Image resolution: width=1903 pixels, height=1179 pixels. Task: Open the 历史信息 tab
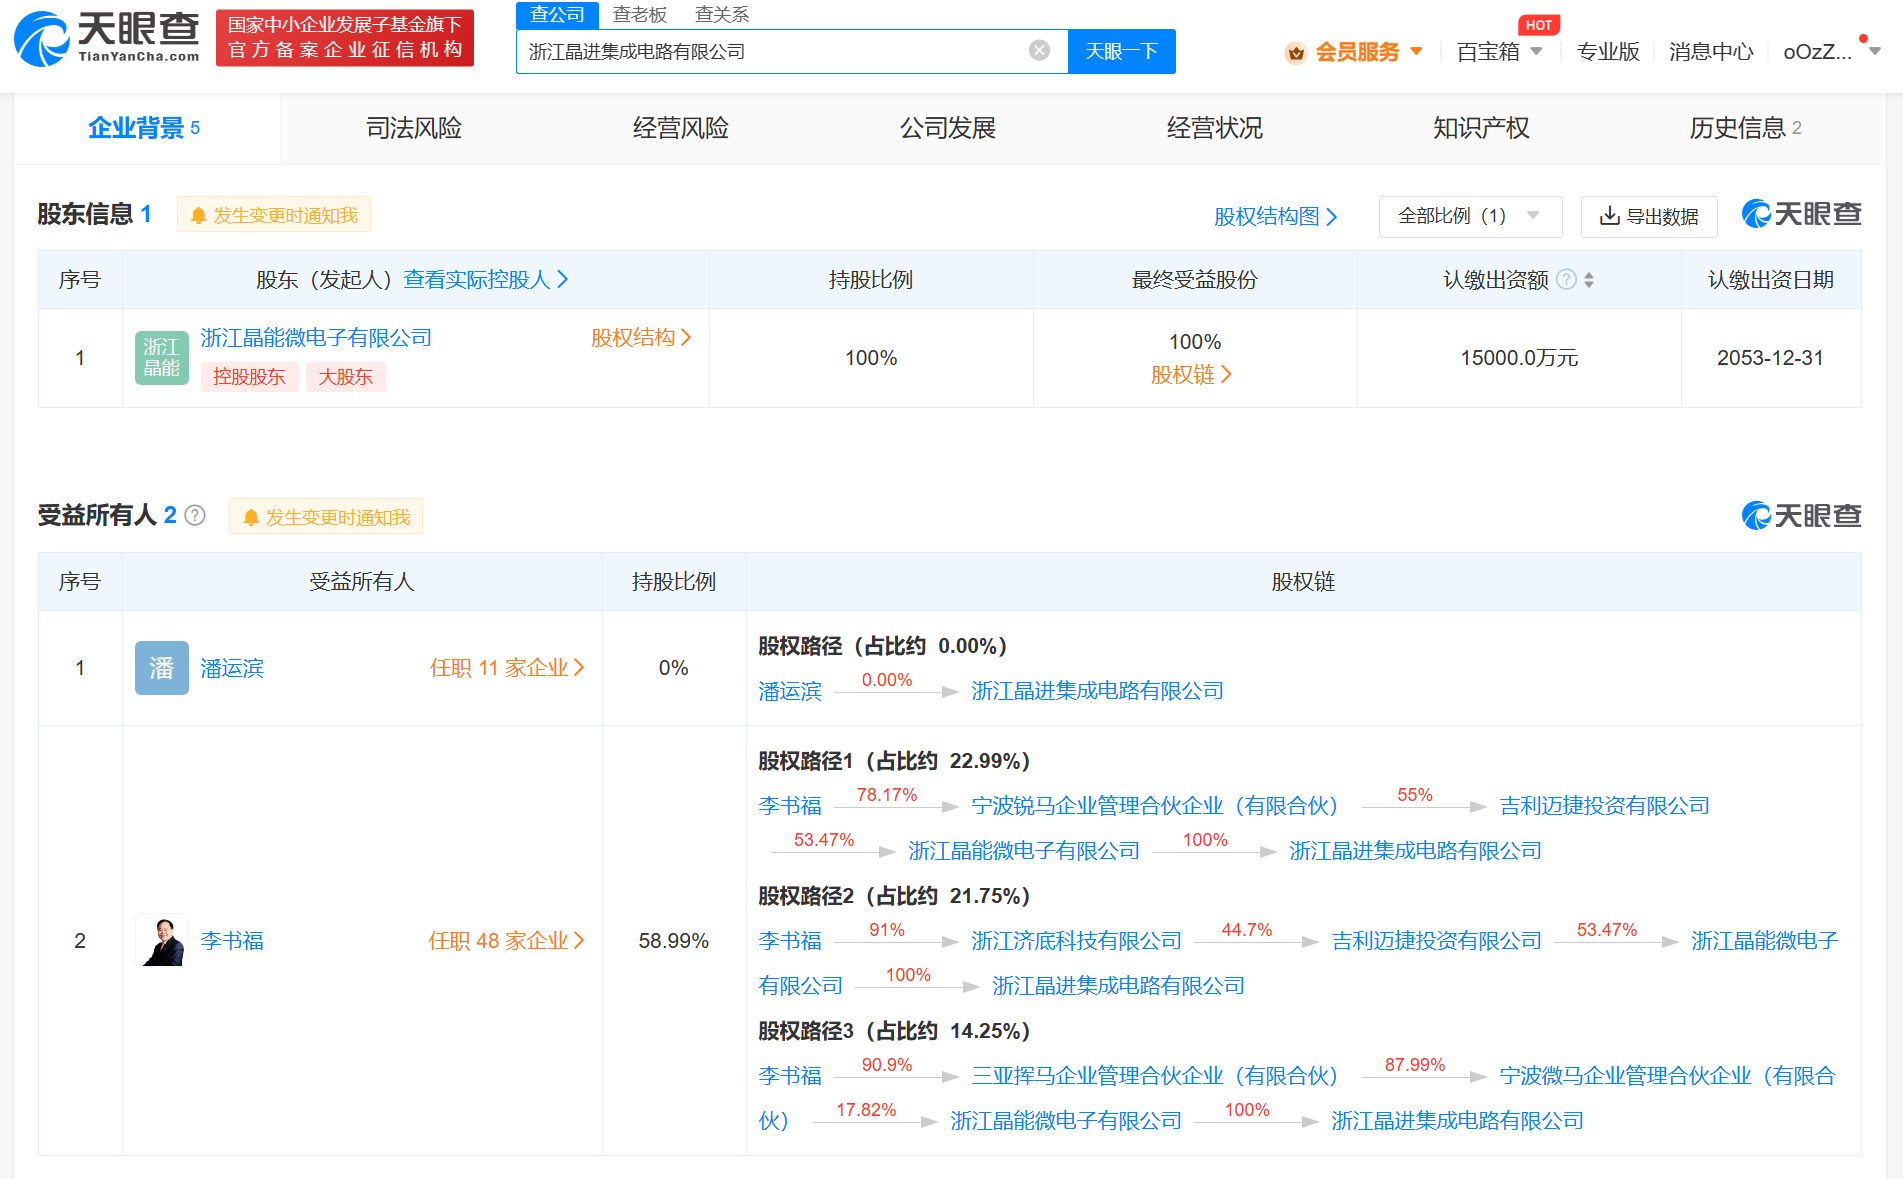click(x=1745, y=128)
